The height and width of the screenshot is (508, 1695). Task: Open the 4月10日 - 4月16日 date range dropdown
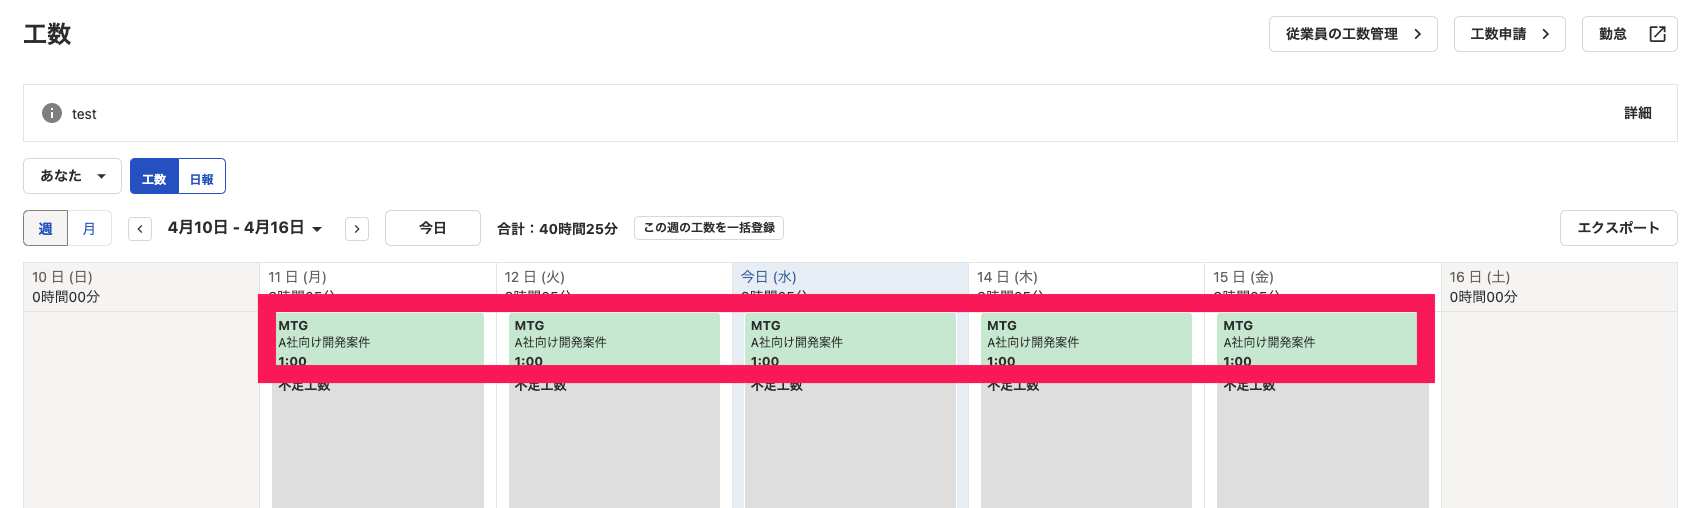click(245, 228)
